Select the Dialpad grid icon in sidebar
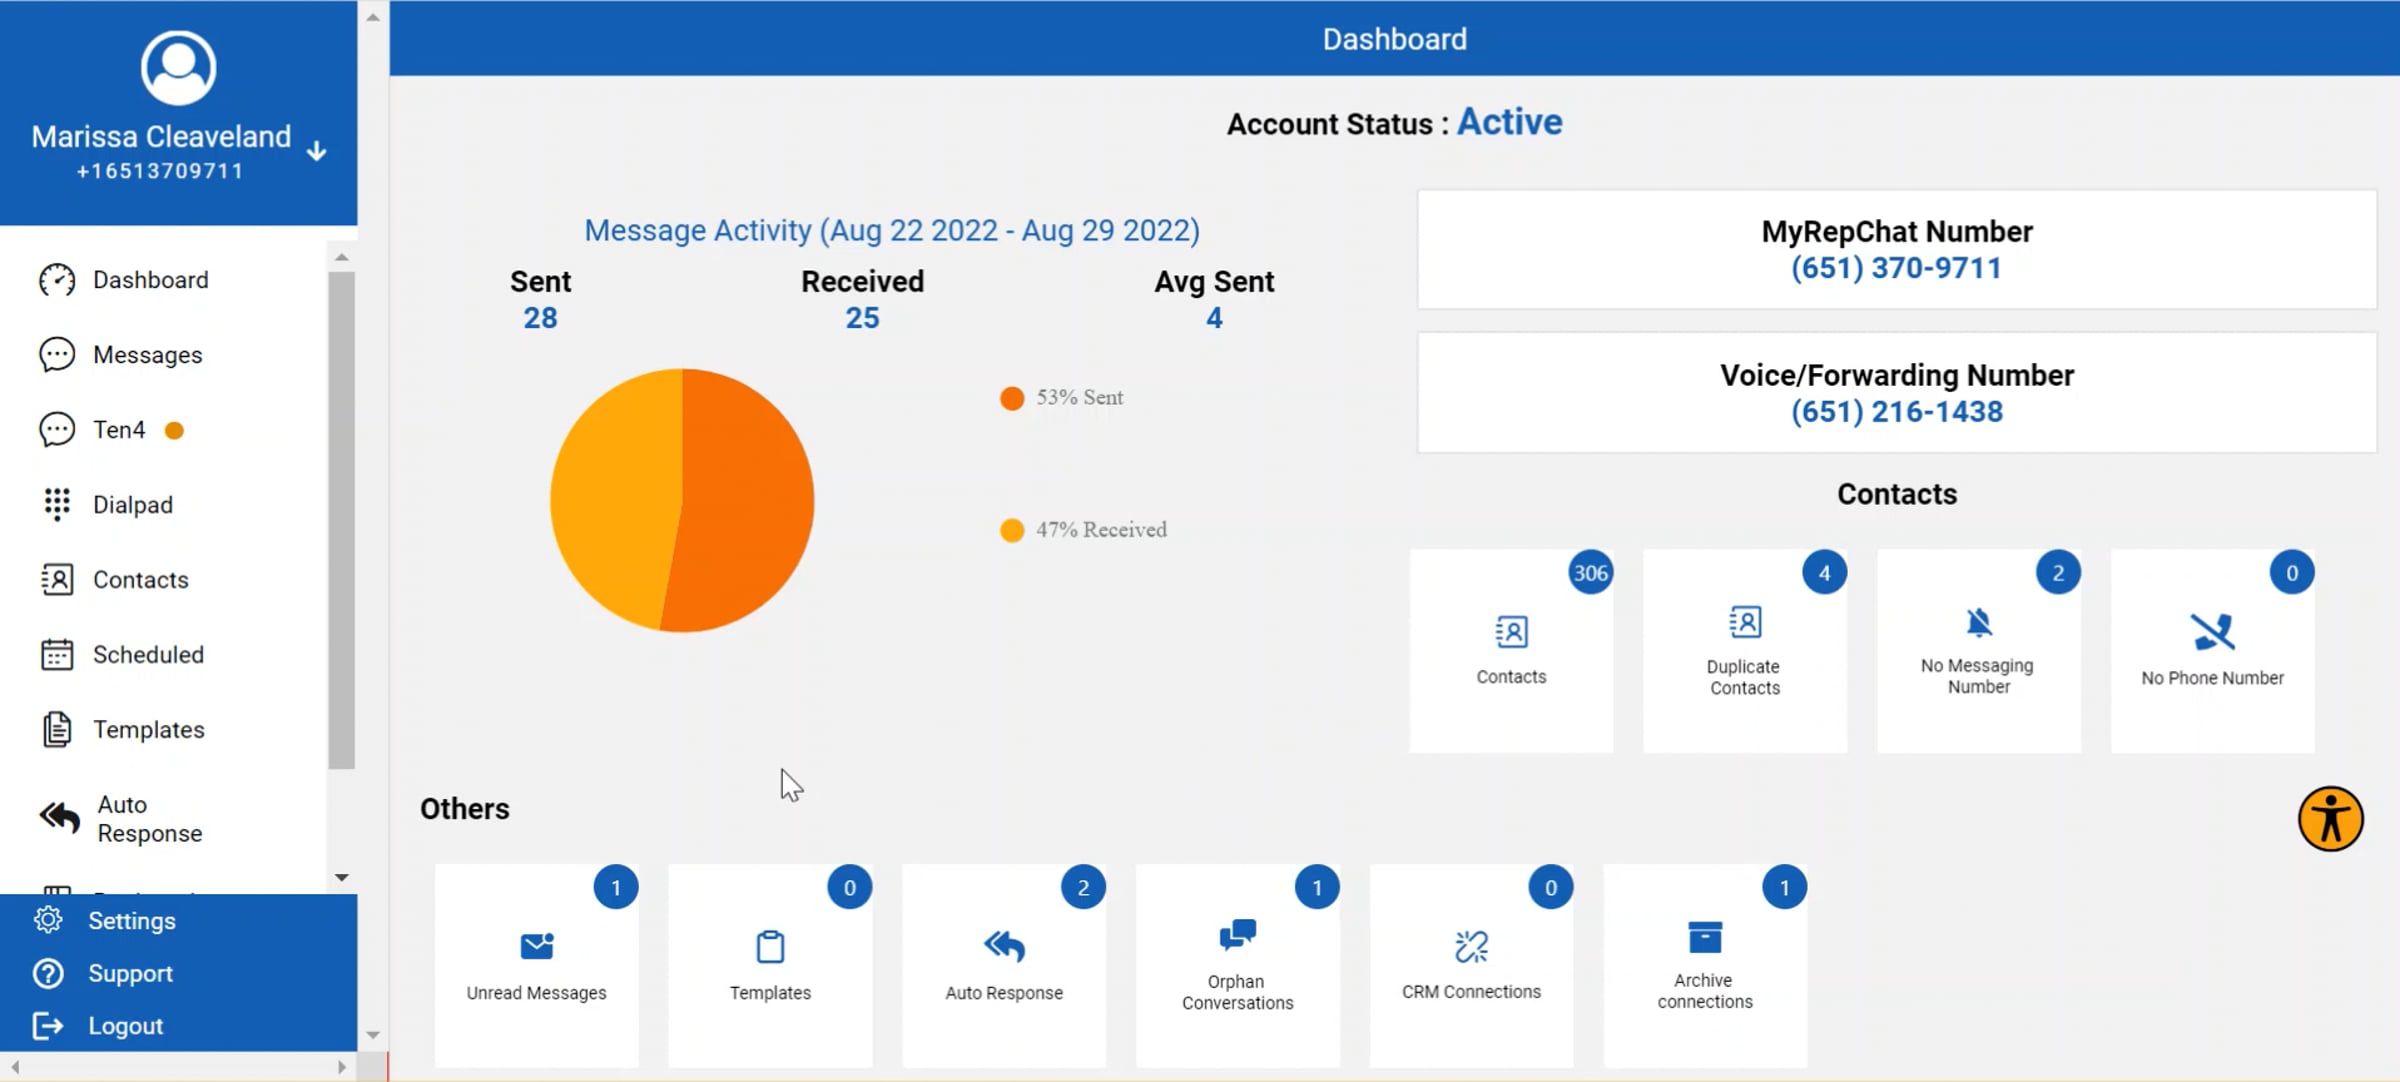 coord(57,504)
